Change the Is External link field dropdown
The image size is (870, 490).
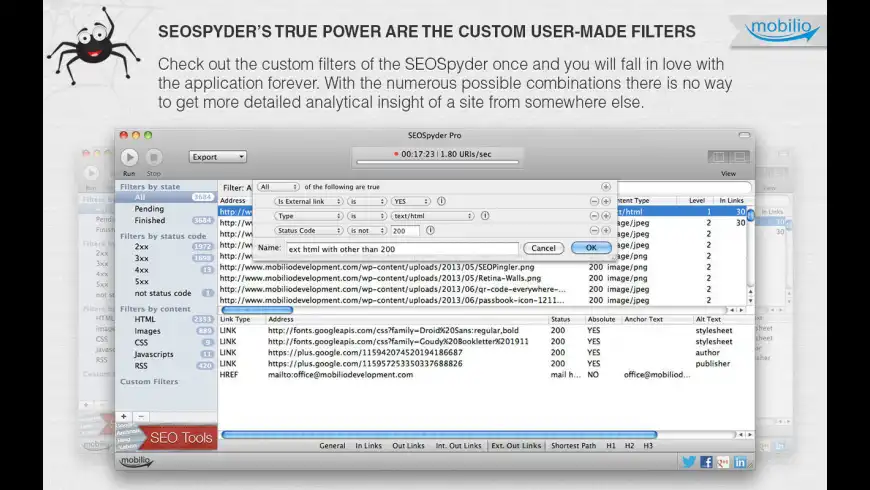point(308,201)
